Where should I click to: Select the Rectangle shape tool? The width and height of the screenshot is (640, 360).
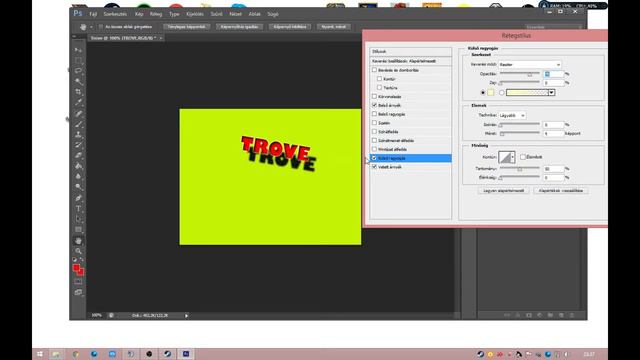[78, 230]
